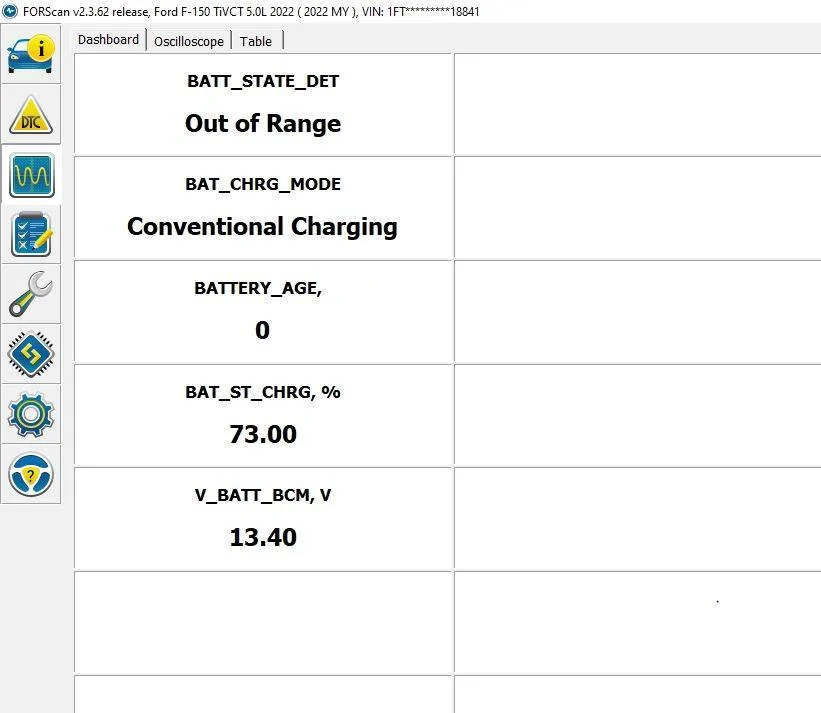Select the BATT_STATE_DET dashboard cell
Screen dimensions: 821x713
[263, 104]
